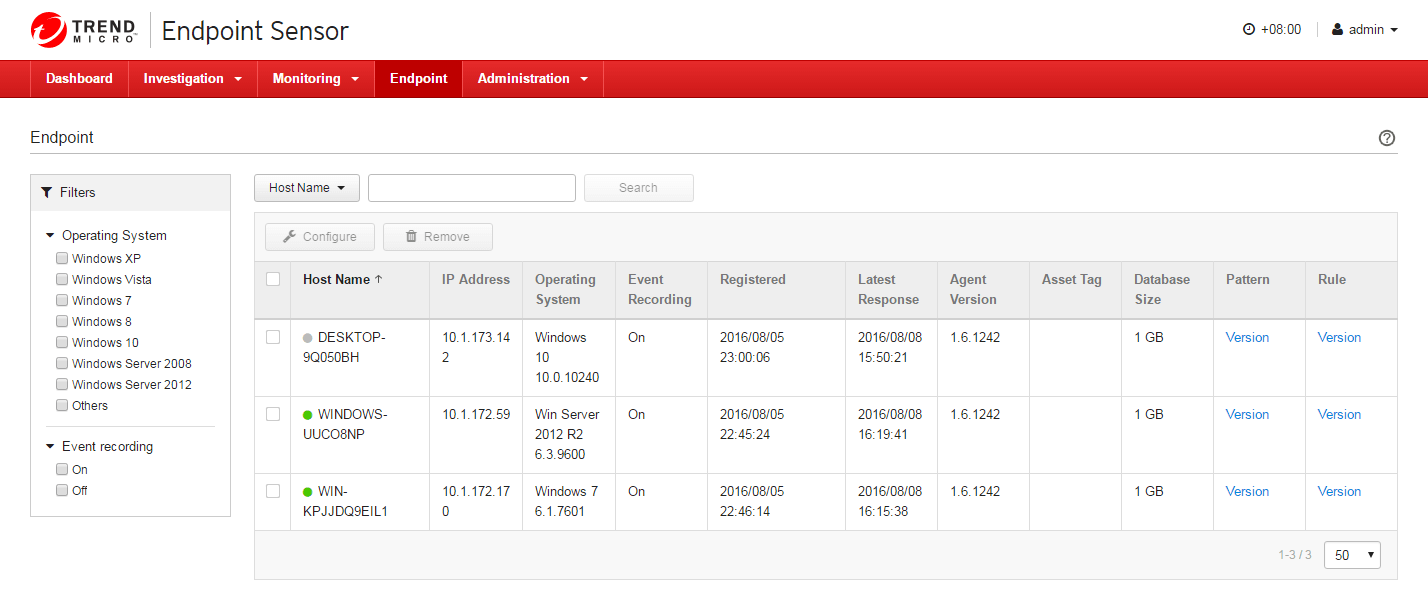Open the Host Name search type dropdown
Screen dimensions: 1428x611
click(306, 188)
